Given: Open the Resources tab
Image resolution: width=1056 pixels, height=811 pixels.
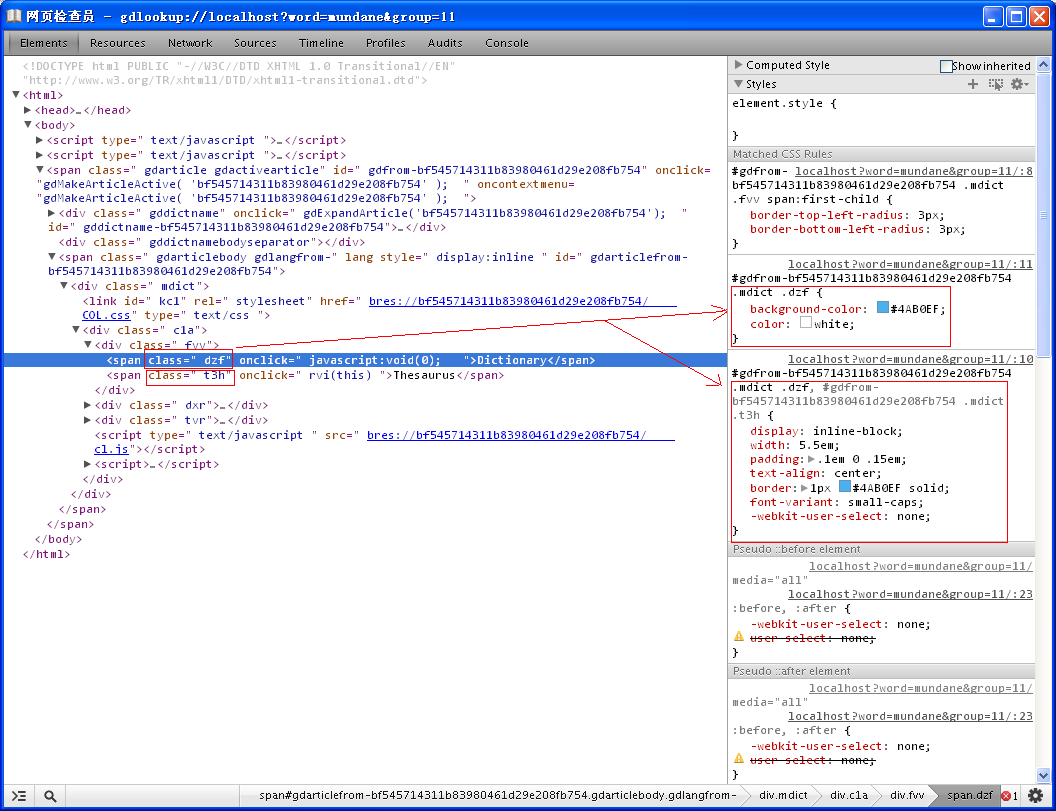Looking at the screenshot, I should coord(118,43).
